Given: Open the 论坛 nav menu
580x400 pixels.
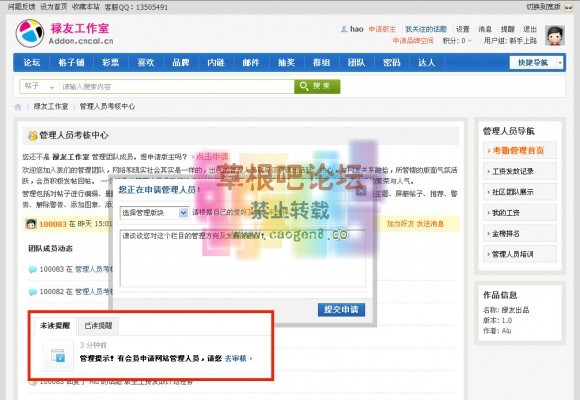Looking at the screenshot, I should 32,63.
